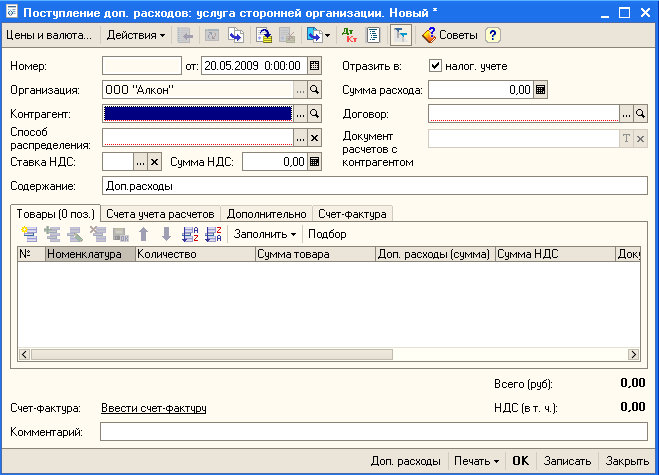
Task: Open the Печать dropdown menu
Action: pos(476,461)
